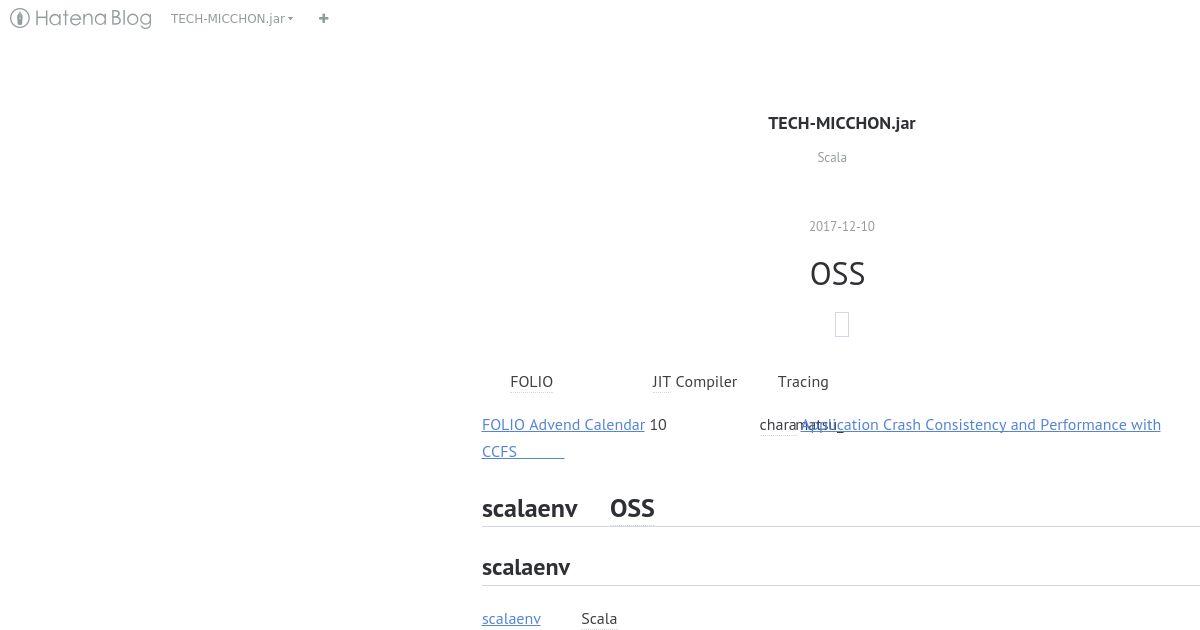
Task: Click the Scala subtitle under blog title
Action: point(832,157)
